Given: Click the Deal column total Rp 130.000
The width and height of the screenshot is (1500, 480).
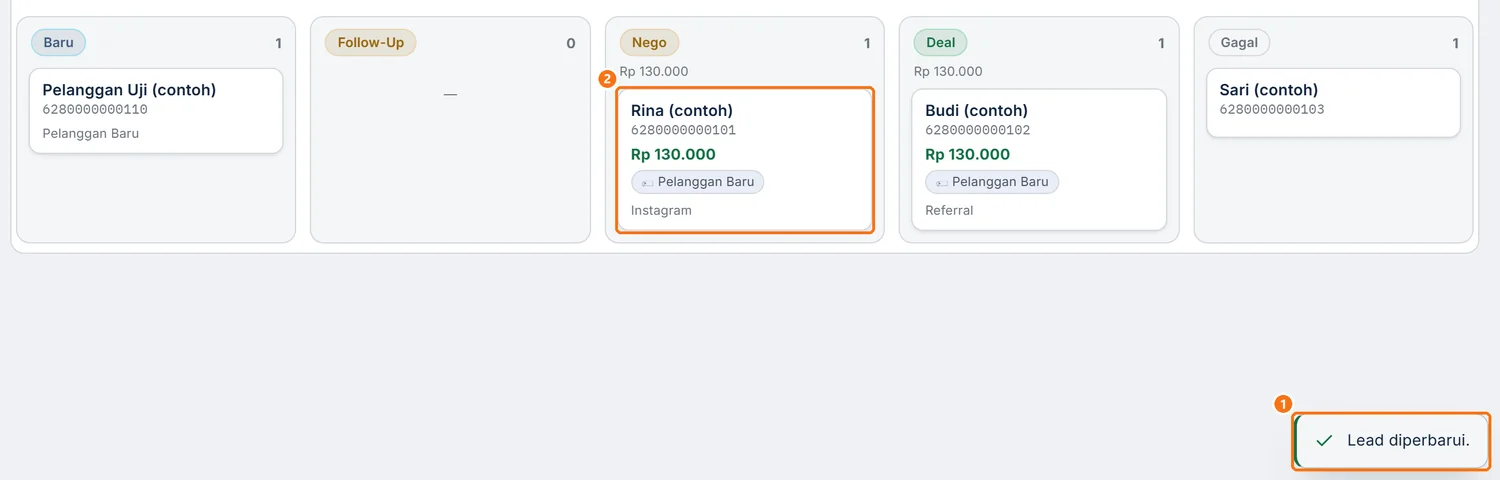Looking at the screenshot, I should 948,72.
